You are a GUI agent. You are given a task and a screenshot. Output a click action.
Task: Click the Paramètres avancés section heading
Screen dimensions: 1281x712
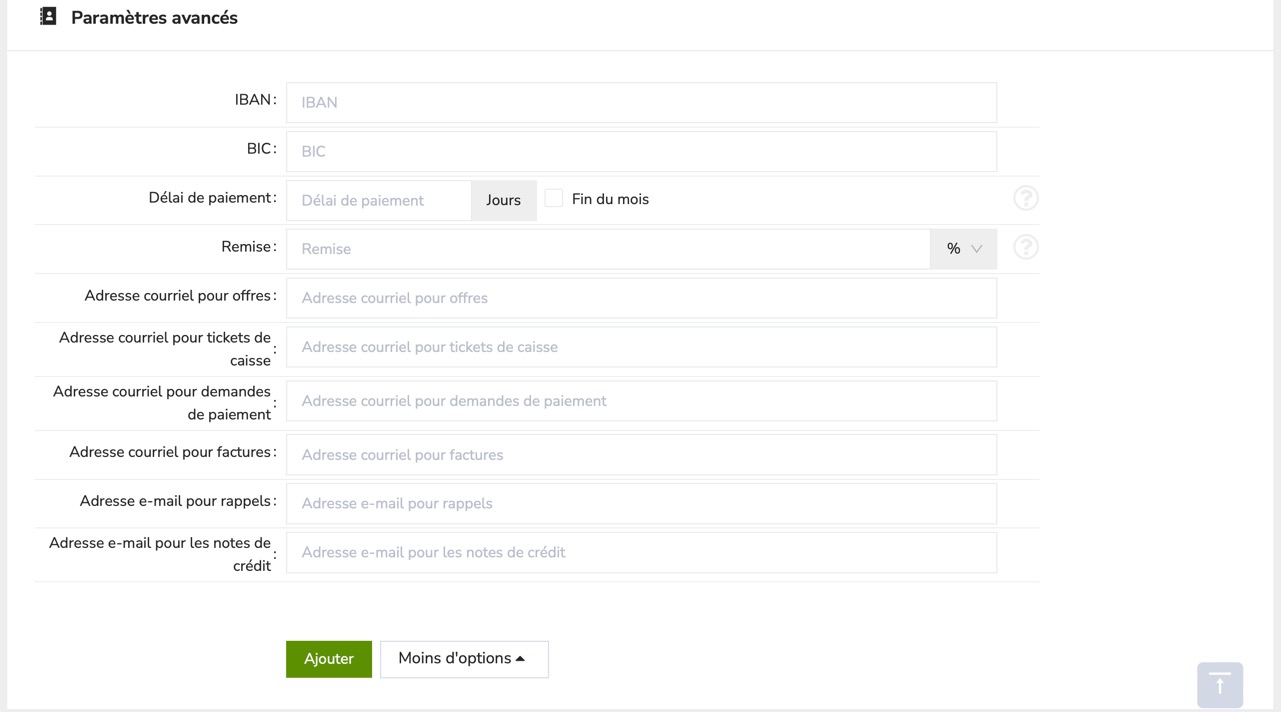[154, 18]
